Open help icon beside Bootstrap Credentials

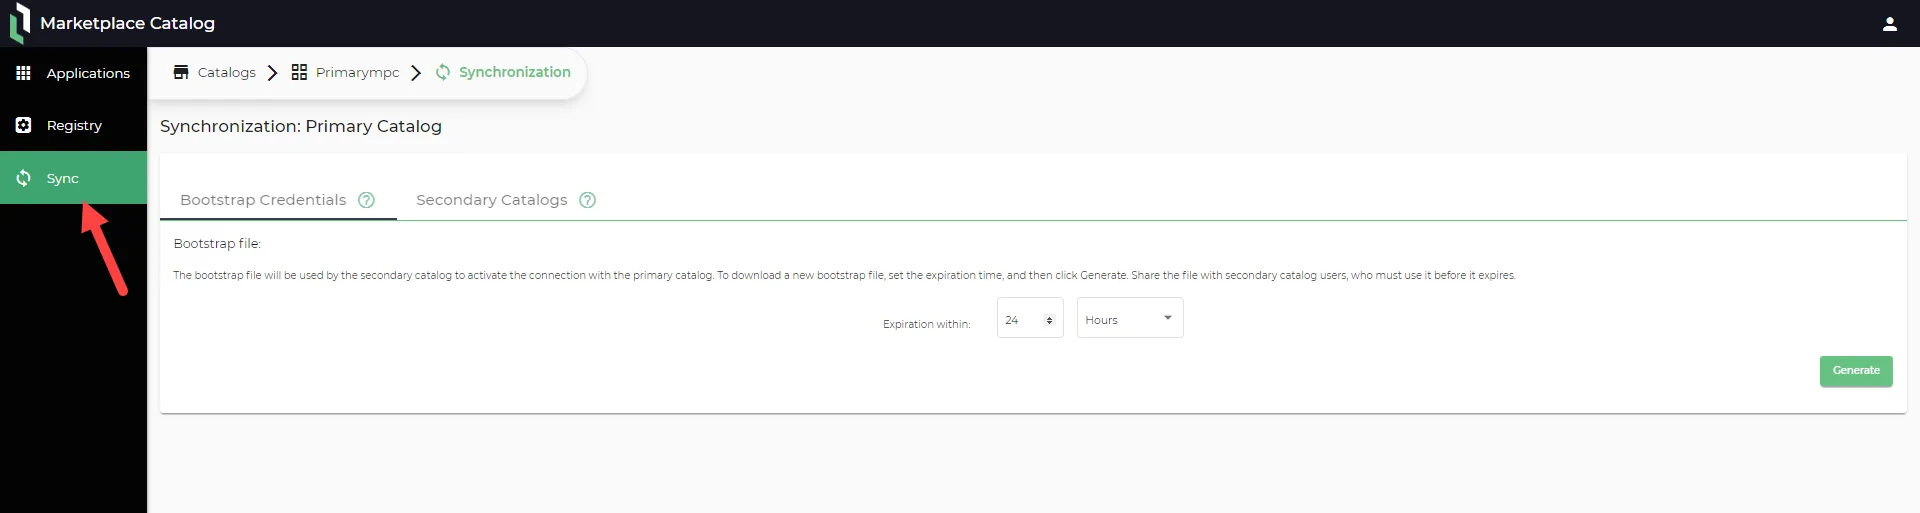click(366, 200)
